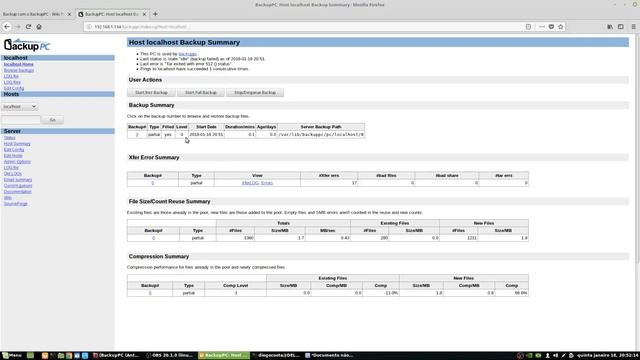640x360 pixels.
Task: Open the Documento não salvo taskbar item
Action: (329, 356)
